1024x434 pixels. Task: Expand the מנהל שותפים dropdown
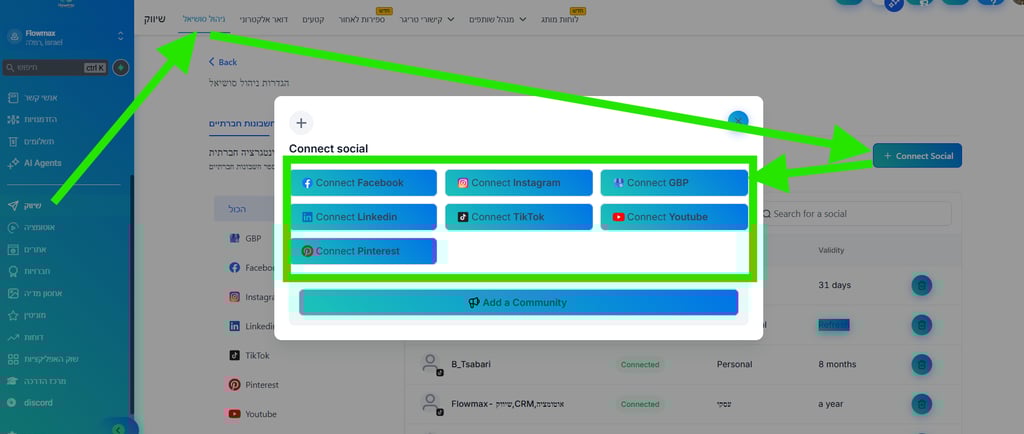coord(498,20)
